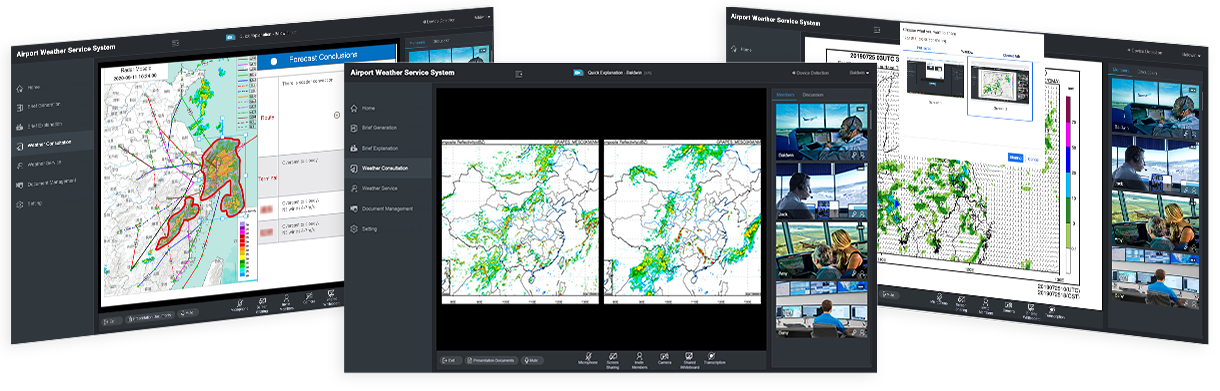Collapse sidebar icon in center window header
The width and height of the screenshot is (1220, 391).
tap(519, 74)
